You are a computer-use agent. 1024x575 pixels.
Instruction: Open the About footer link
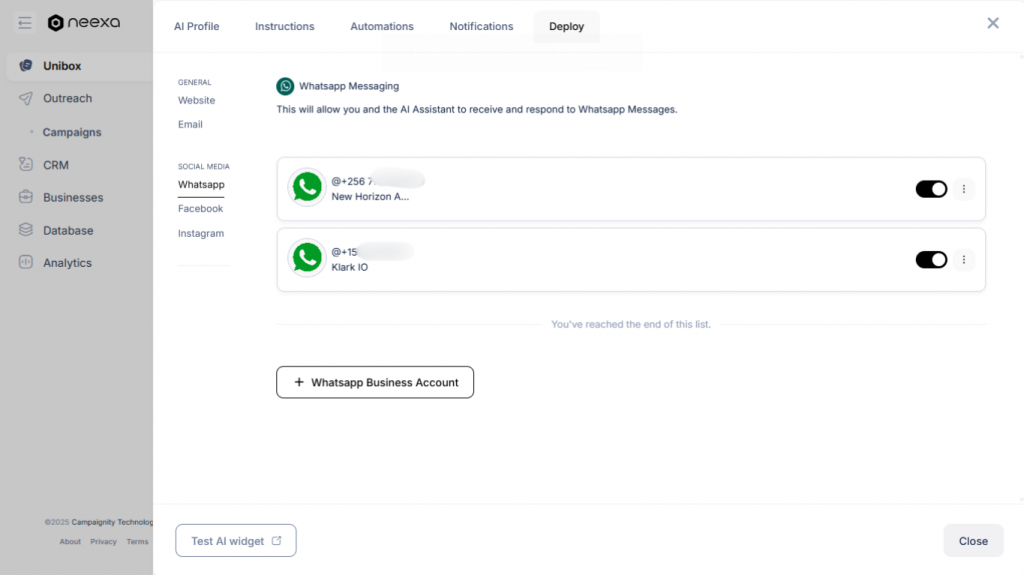70,542
